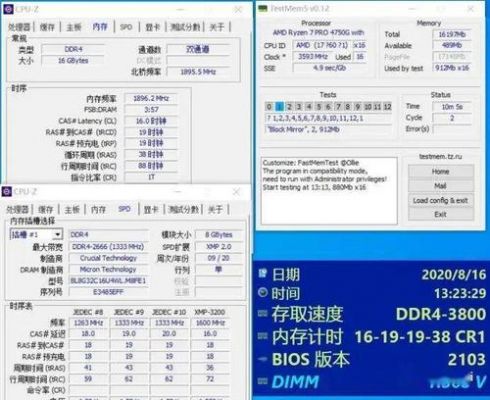Click the Crucial Technology manufacturer value
This screenshot has height=400, width=490.
coord(108,258)
